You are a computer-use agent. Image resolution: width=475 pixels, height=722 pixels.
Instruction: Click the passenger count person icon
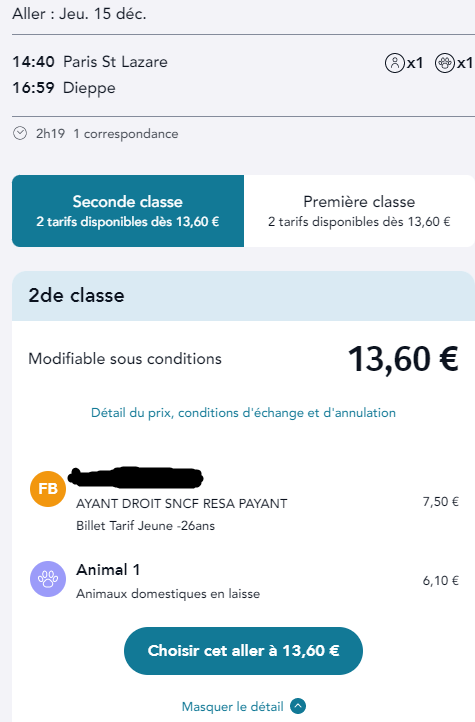tap(394, 63)
